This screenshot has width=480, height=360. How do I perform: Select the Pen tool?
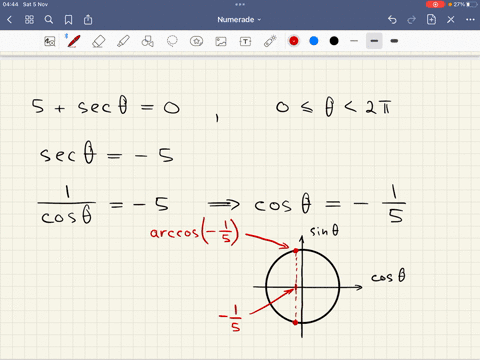coord(73,41)
